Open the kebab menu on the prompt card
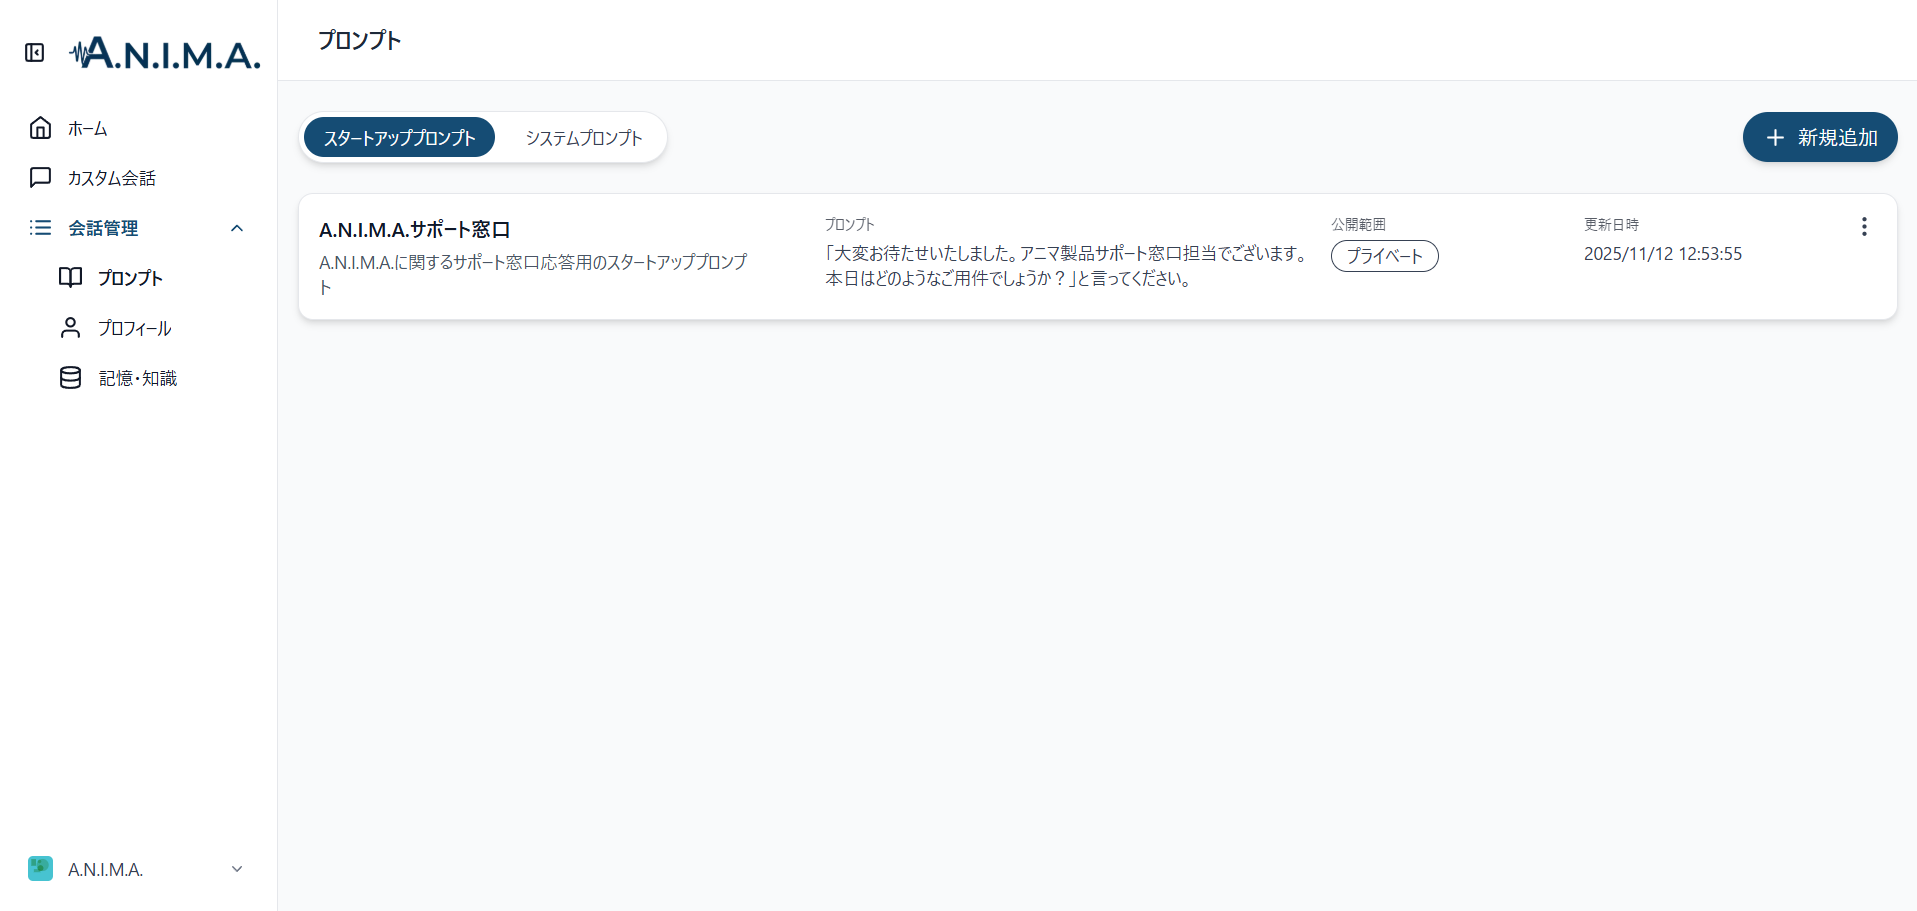Viewport: 1917px width, 911px height. [x=1863, y=226]
